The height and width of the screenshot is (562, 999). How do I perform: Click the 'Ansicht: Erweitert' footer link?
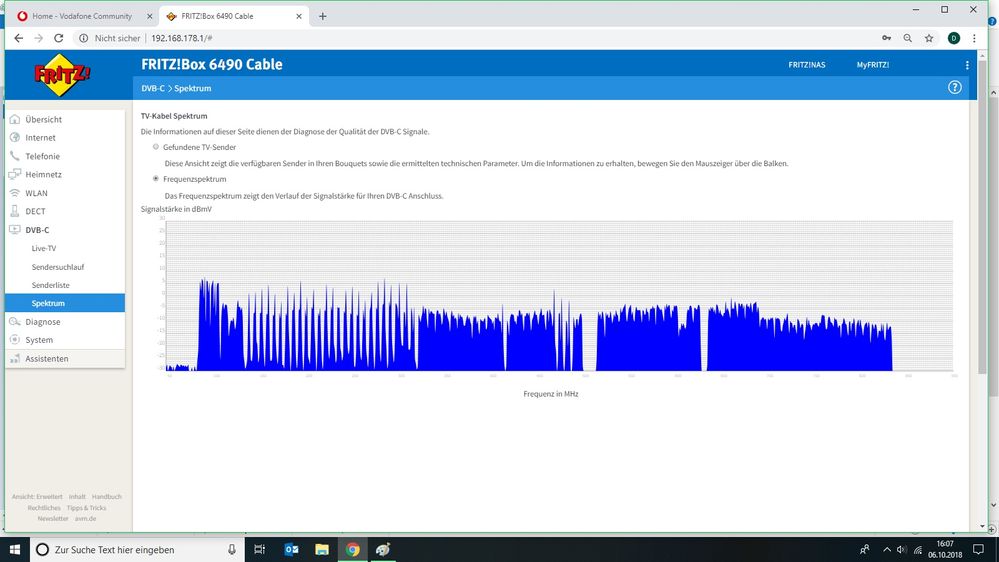point(37,496)
